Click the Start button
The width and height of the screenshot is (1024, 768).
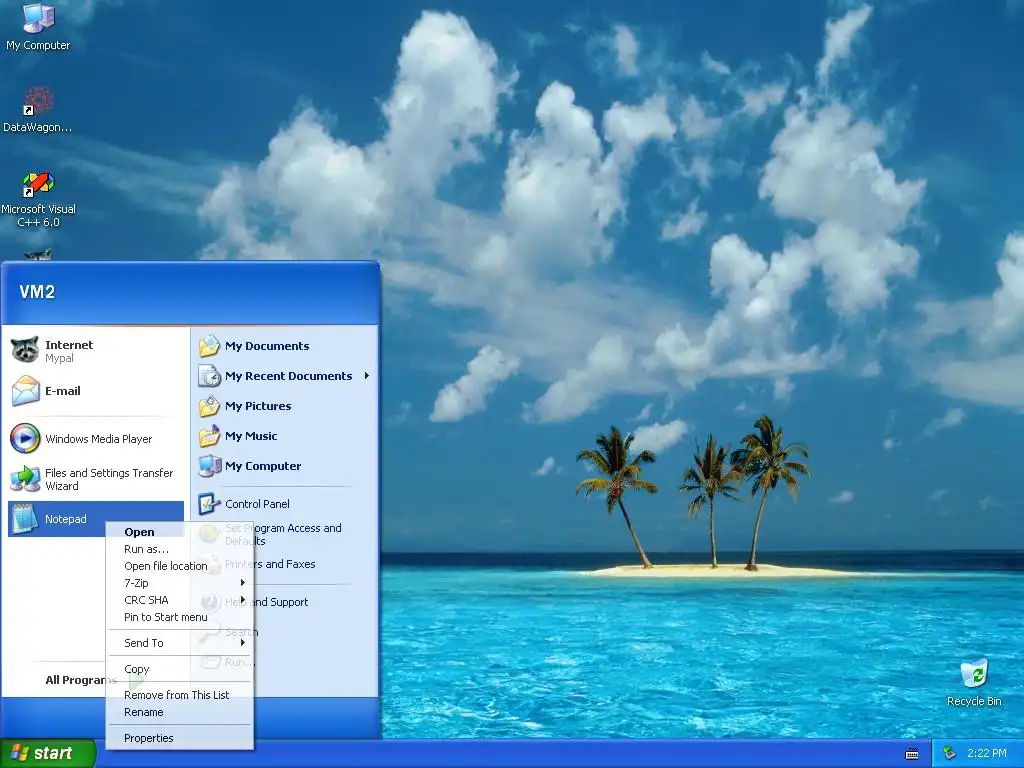48,754
